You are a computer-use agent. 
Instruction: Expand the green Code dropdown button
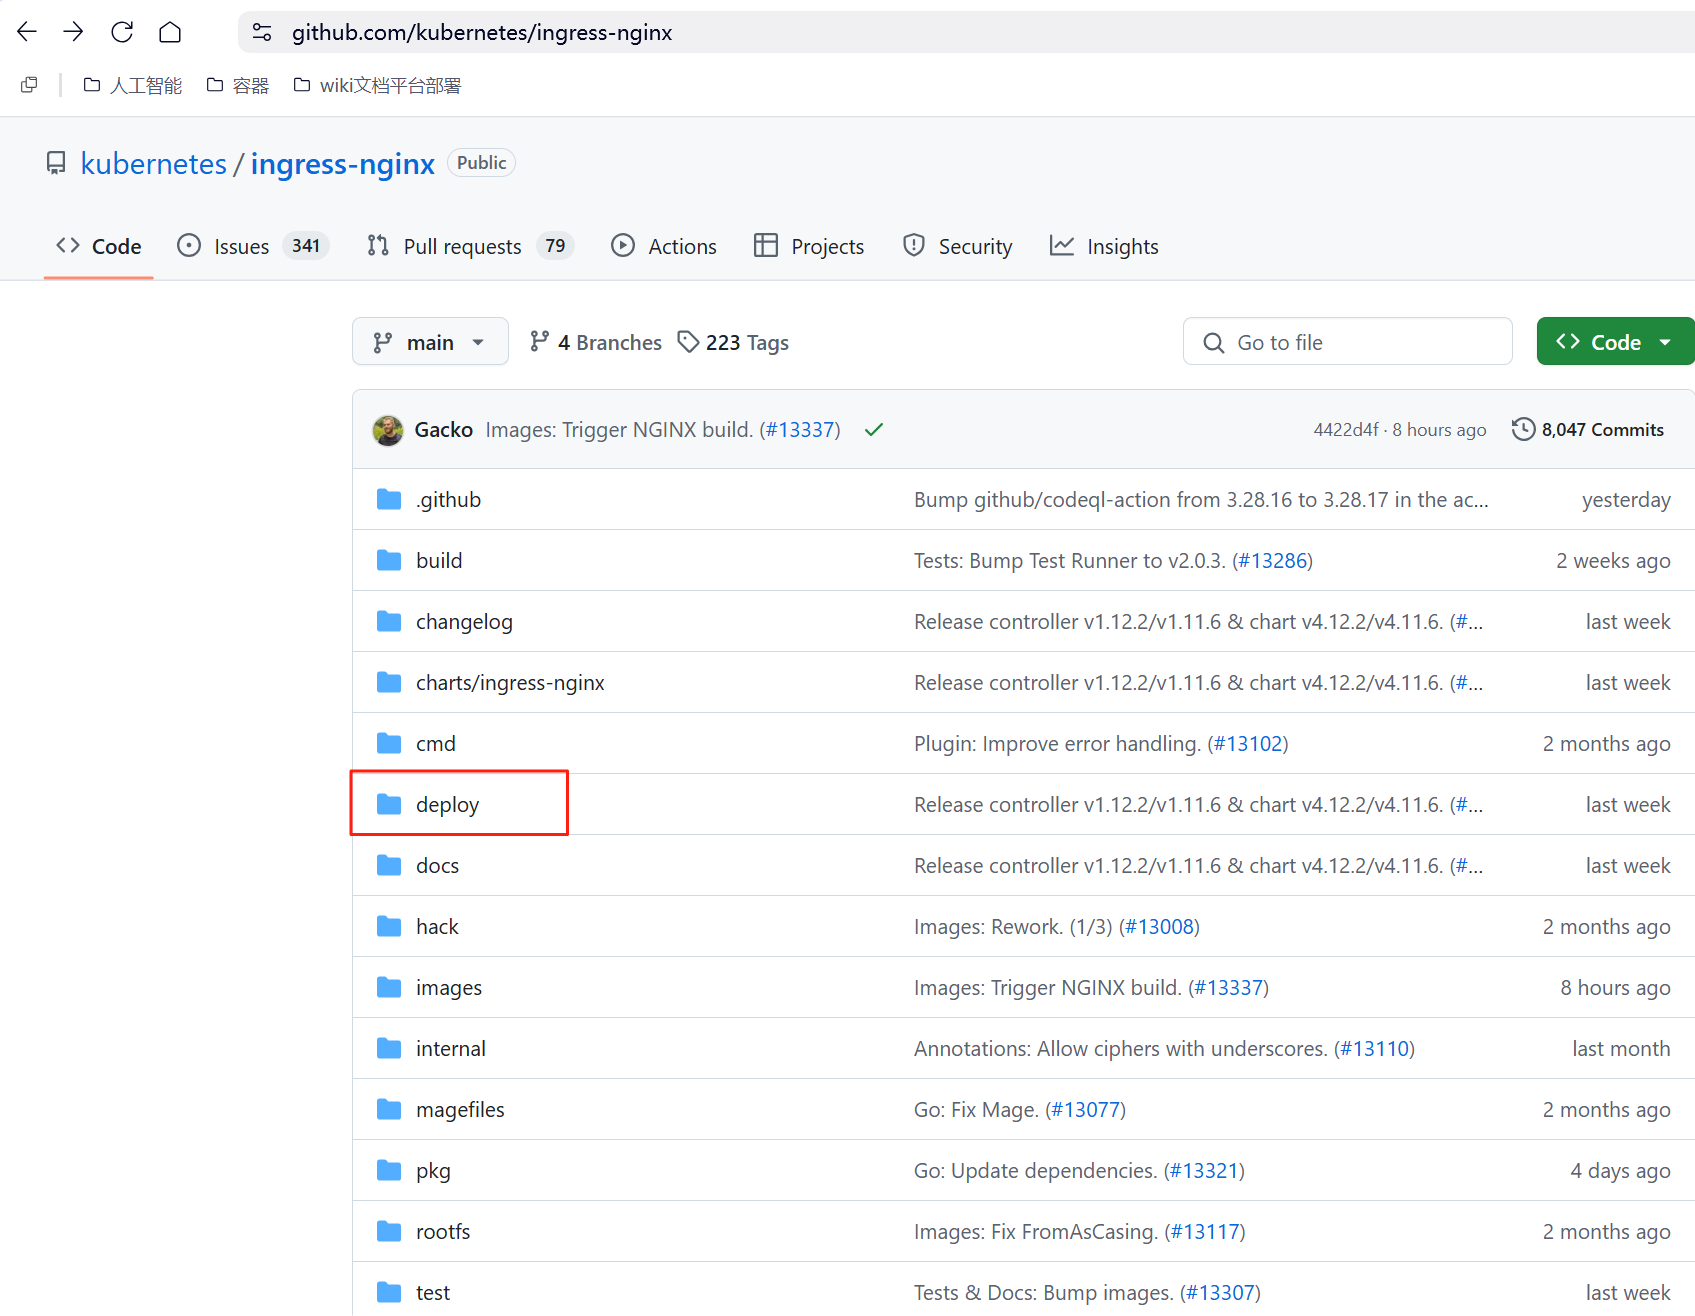point(1615,342)
